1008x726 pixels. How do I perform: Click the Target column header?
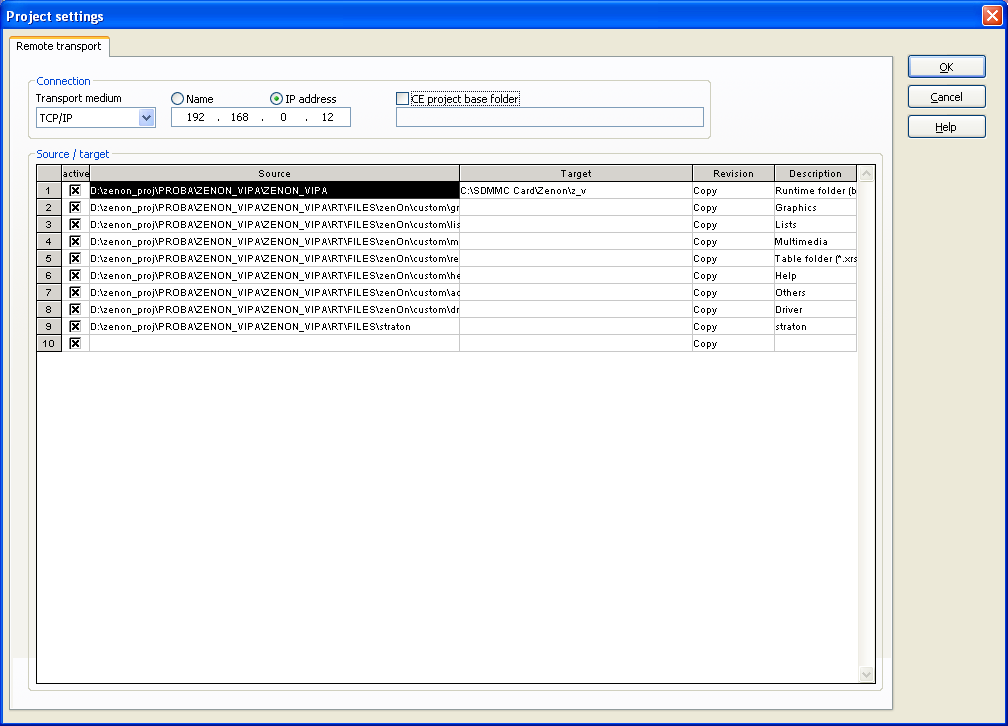point(575,173)
